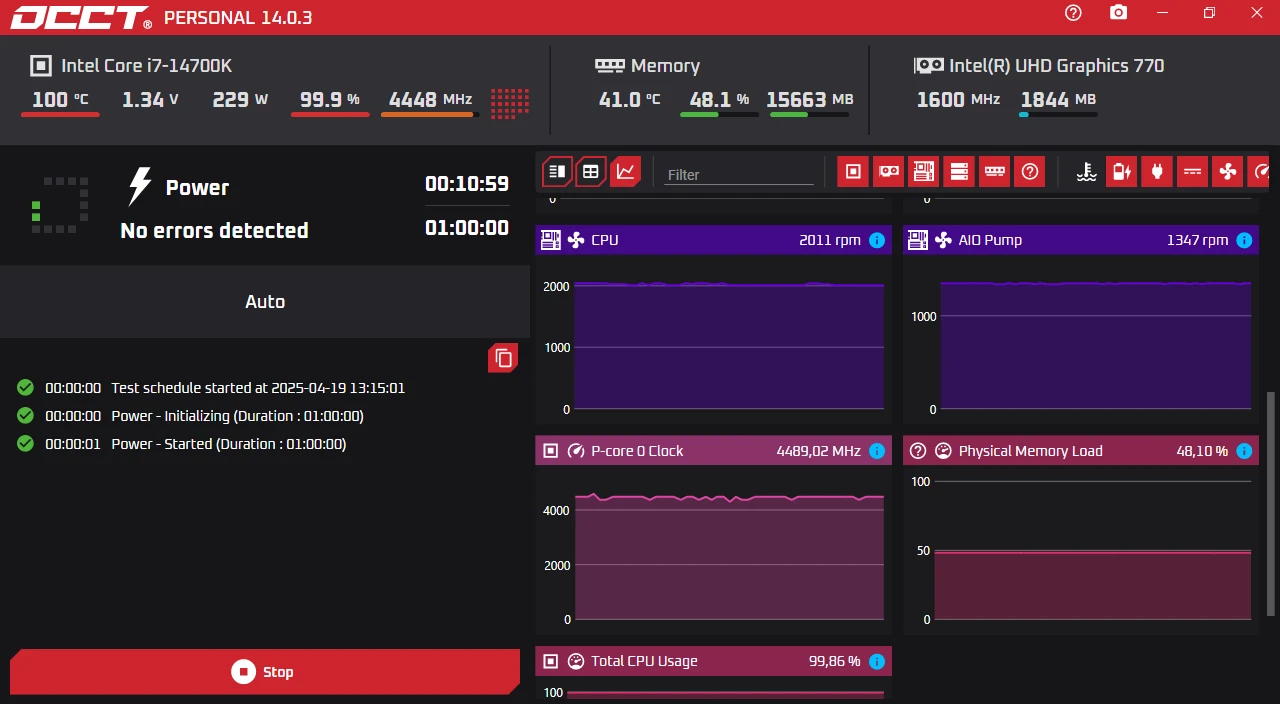
Task: Click the AIO Pump graph header
Action: (1081, 240)
